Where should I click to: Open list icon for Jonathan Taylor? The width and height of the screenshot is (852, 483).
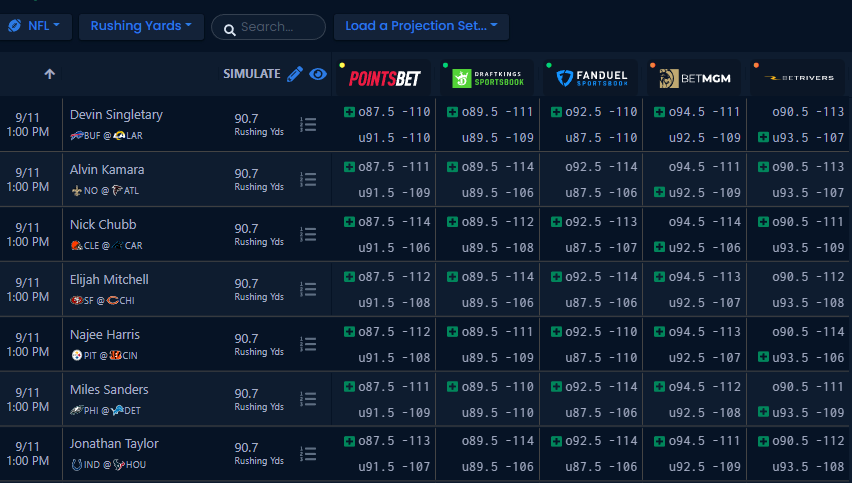coord(308,454)
